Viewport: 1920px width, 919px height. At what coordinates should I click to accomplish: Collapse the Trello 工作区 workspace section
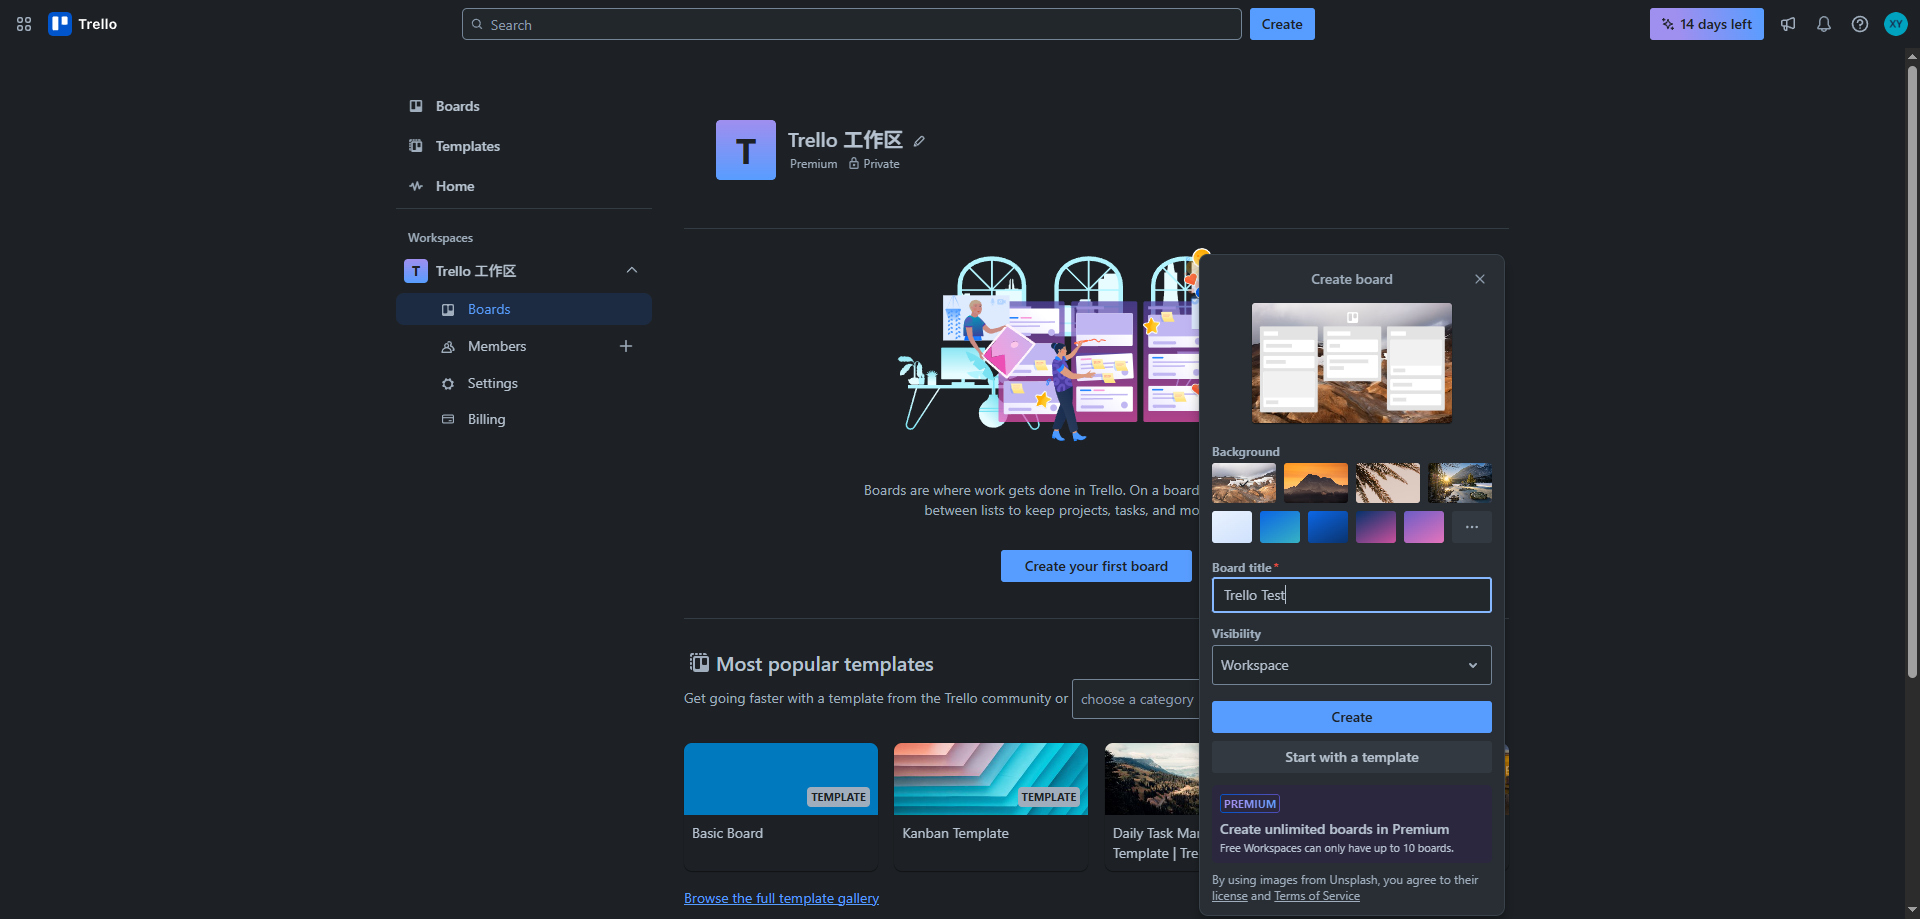[x=632, y=271]
